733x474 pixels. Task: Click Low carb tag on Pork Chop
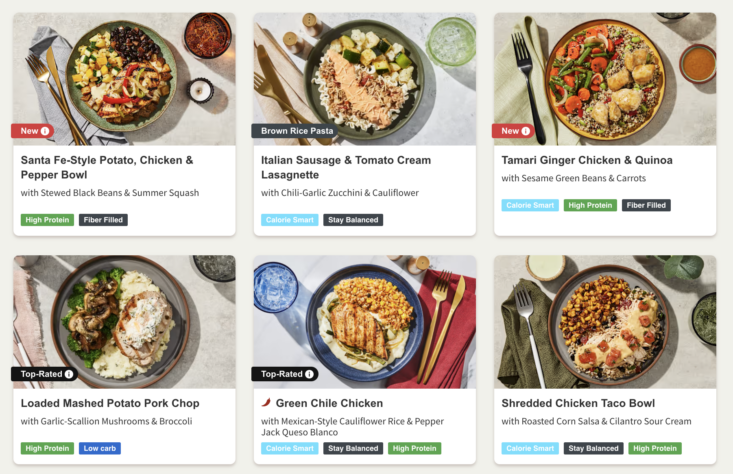click(x=100, y=448)
